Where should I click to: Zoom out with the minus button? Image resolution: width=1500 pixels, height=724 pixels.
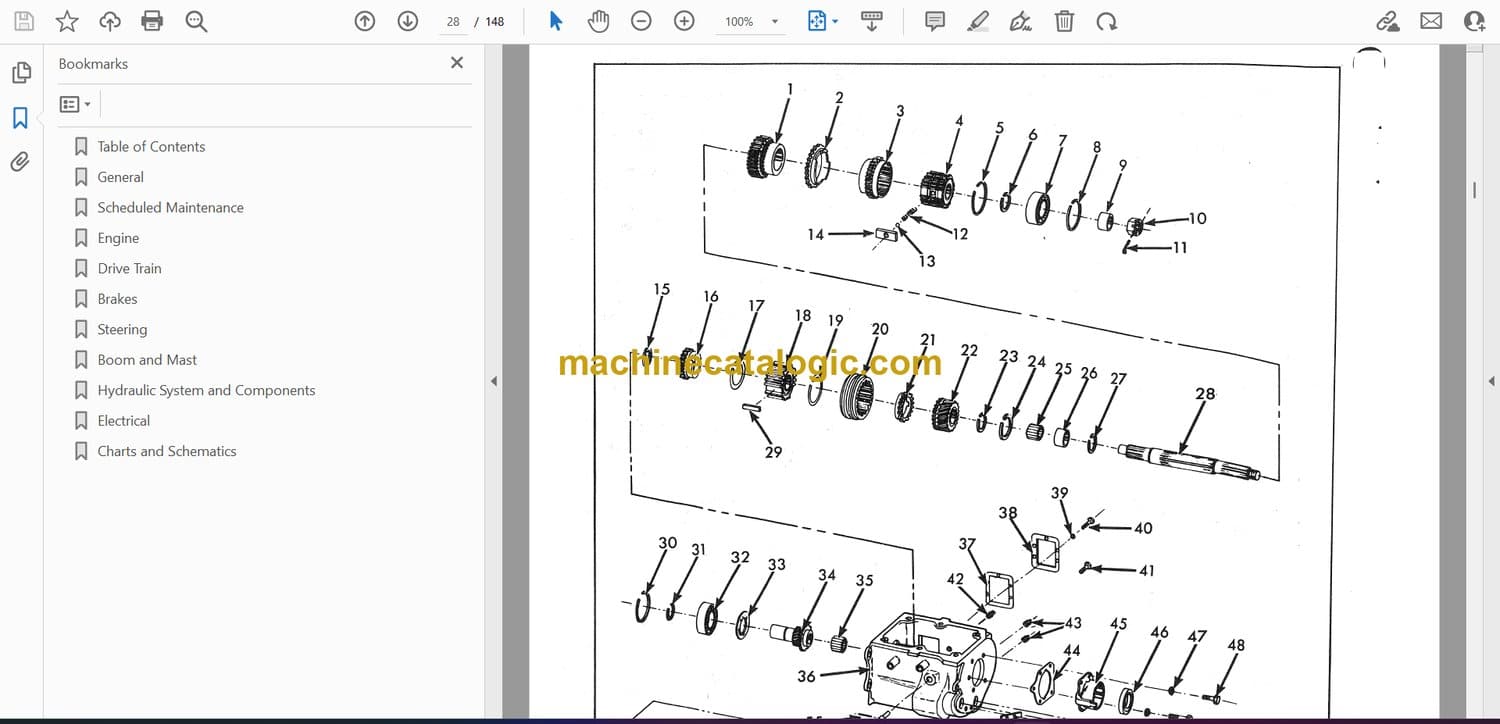point(642,21)
